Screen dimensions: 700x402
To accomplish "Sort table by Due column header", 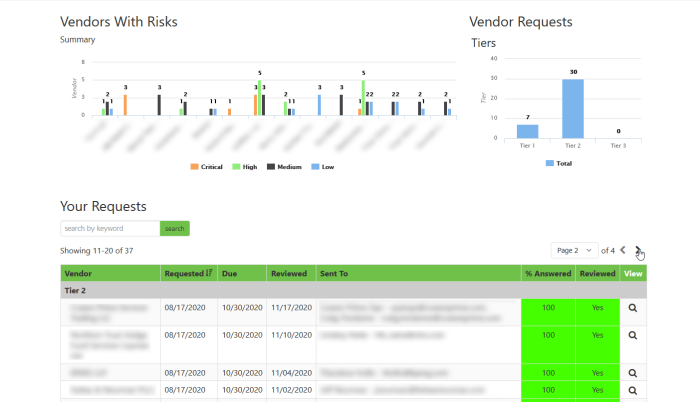I will coord(229,273).
